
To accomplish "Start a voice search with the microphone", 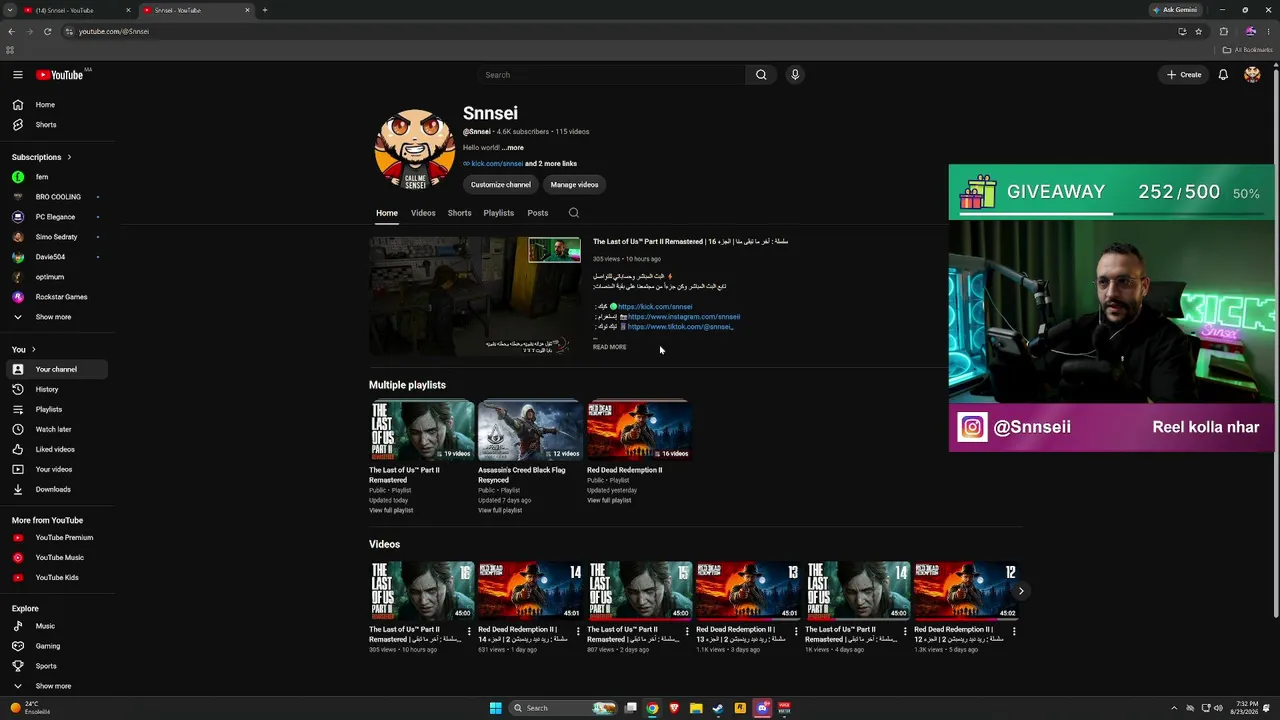I will pos(795,75).
